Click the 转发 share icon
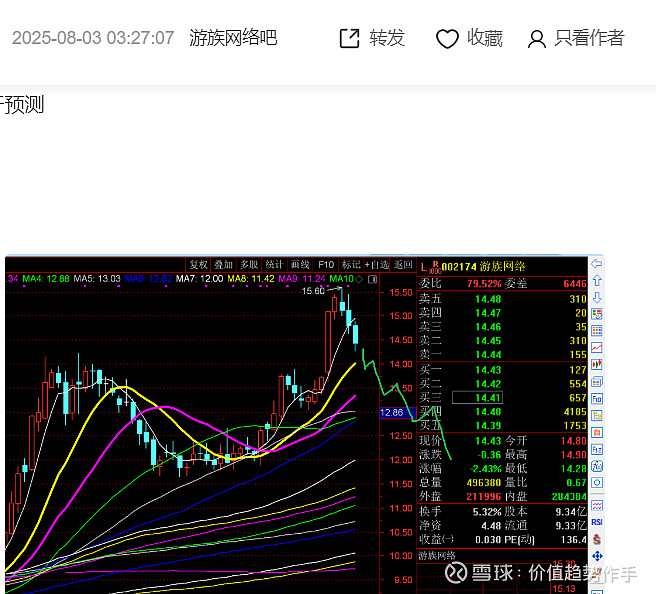The width and height of the screenshot is (656, 594). point(349,38)
